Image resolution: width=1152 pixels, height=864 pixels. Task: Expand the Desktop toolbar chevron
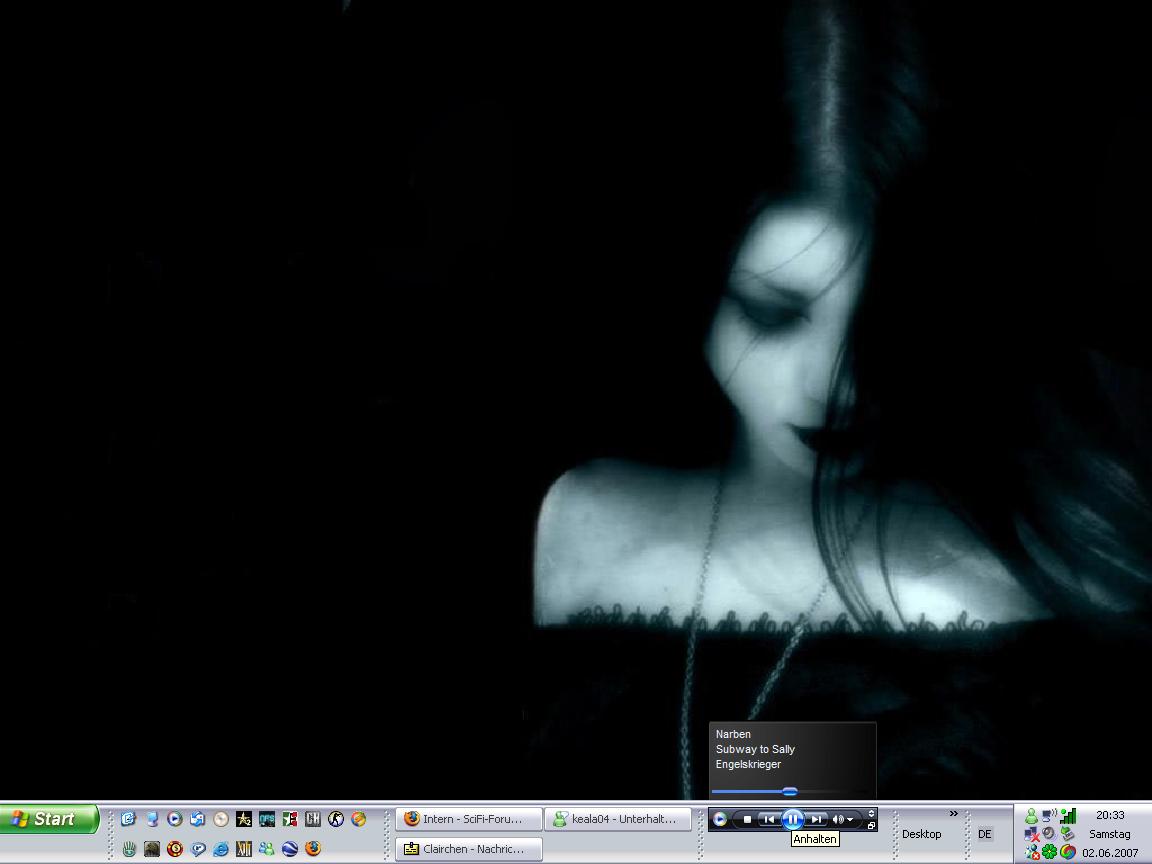pos(953,813)
